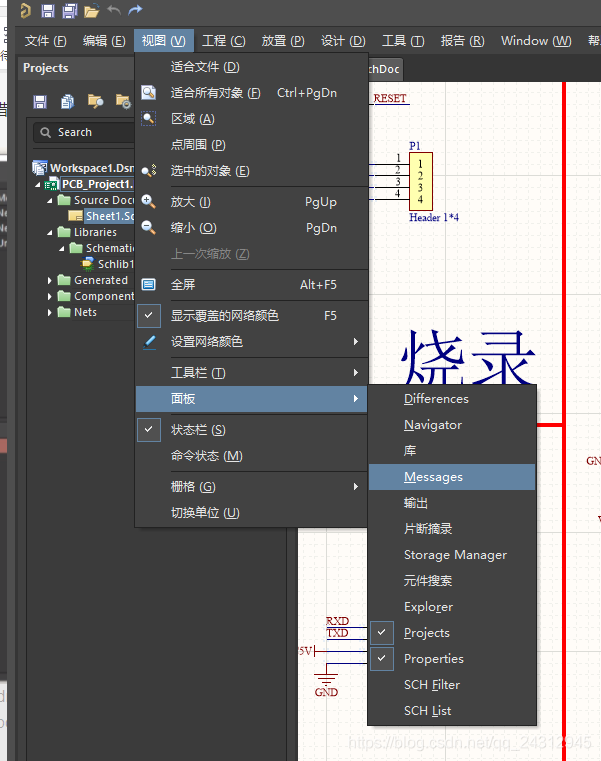Click the Altium logo icon at top left

[x=26, y=10]
